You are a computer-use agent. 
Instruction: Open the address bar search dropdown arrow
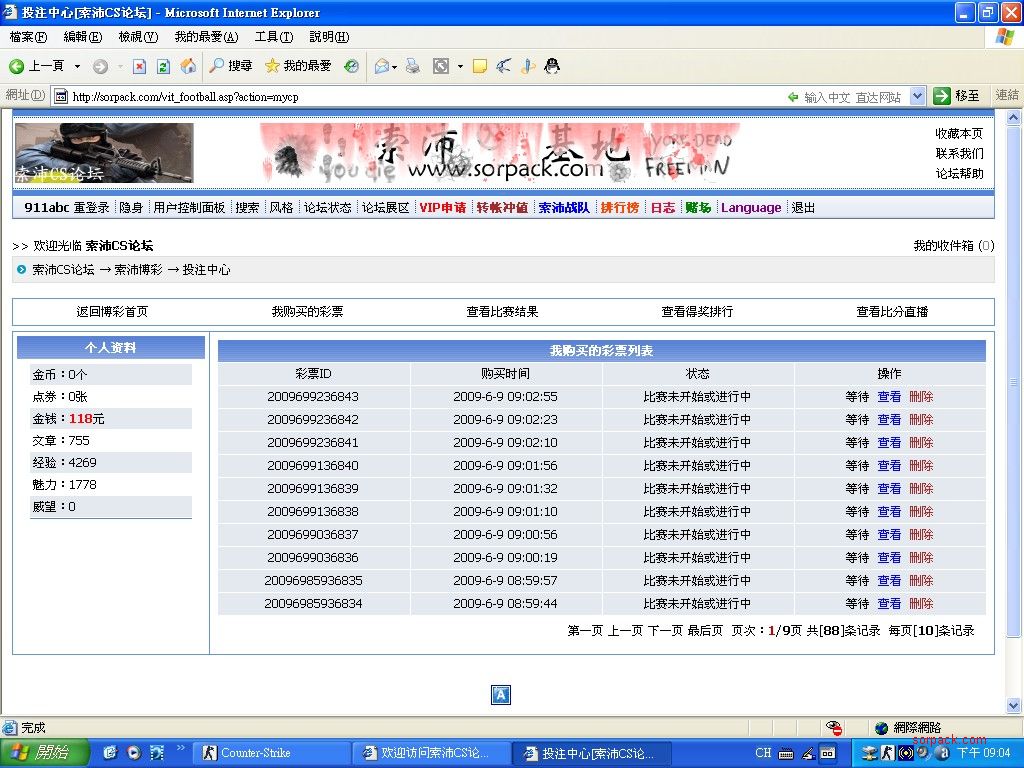[915, 97]
